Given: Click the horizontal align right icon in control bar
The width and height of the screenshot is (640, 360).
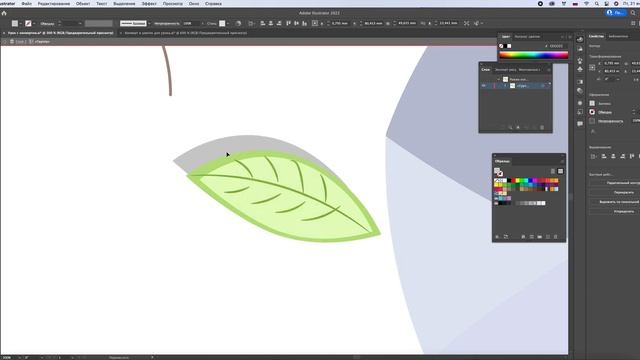Looking at the screenshot, I should click(x=279, y=23).
